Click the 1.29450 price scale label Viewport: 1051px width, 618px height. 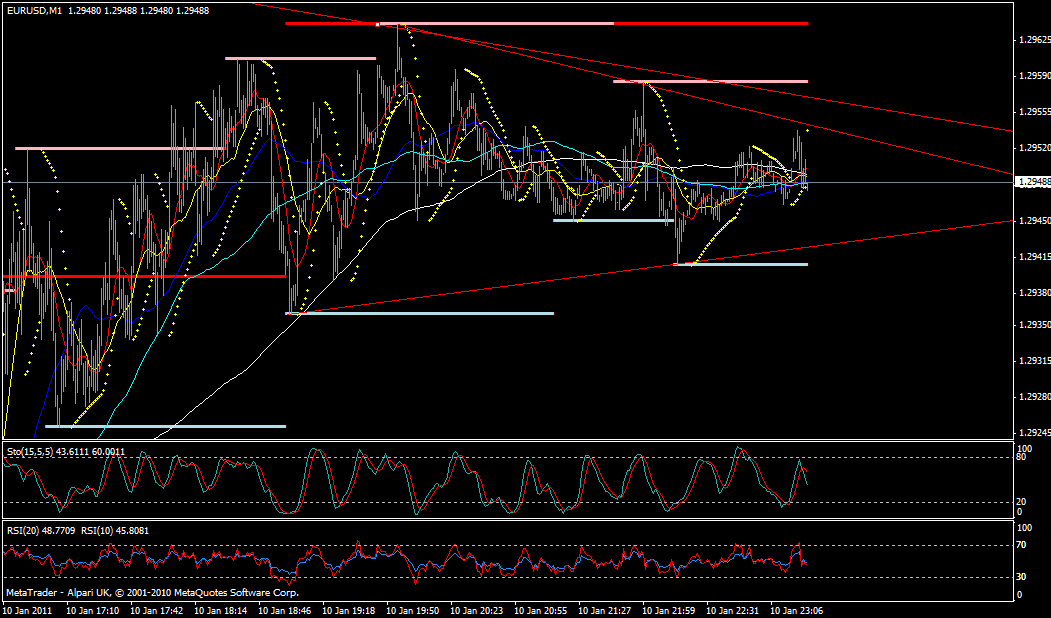click(1032, 220)
